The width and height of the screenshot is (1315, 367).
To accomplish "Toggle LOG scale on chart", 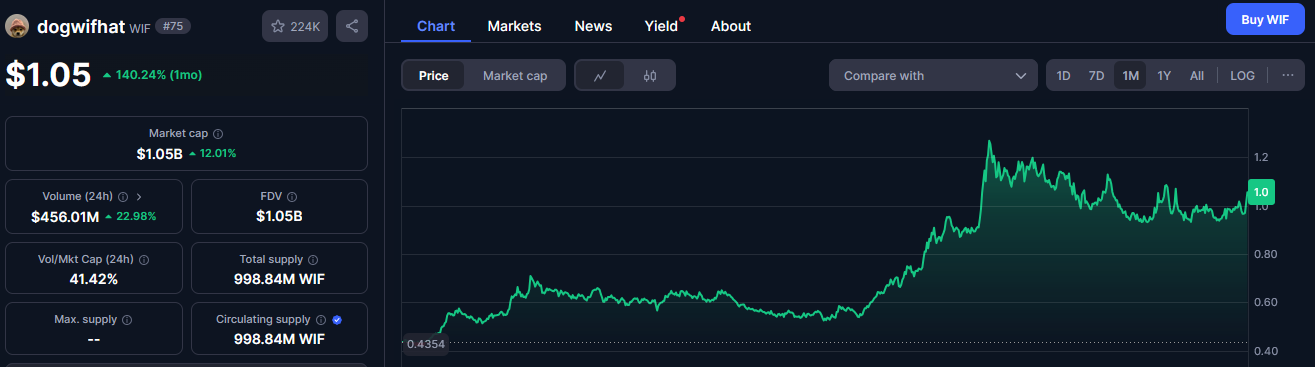I will point(1243,75).
